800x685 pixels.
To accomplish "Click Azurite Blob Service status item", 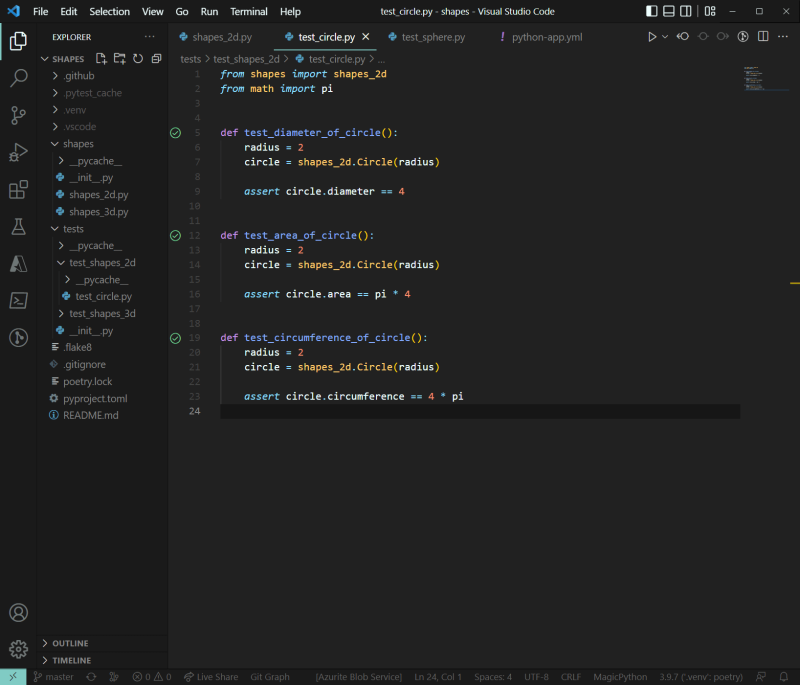I will 359,677.
